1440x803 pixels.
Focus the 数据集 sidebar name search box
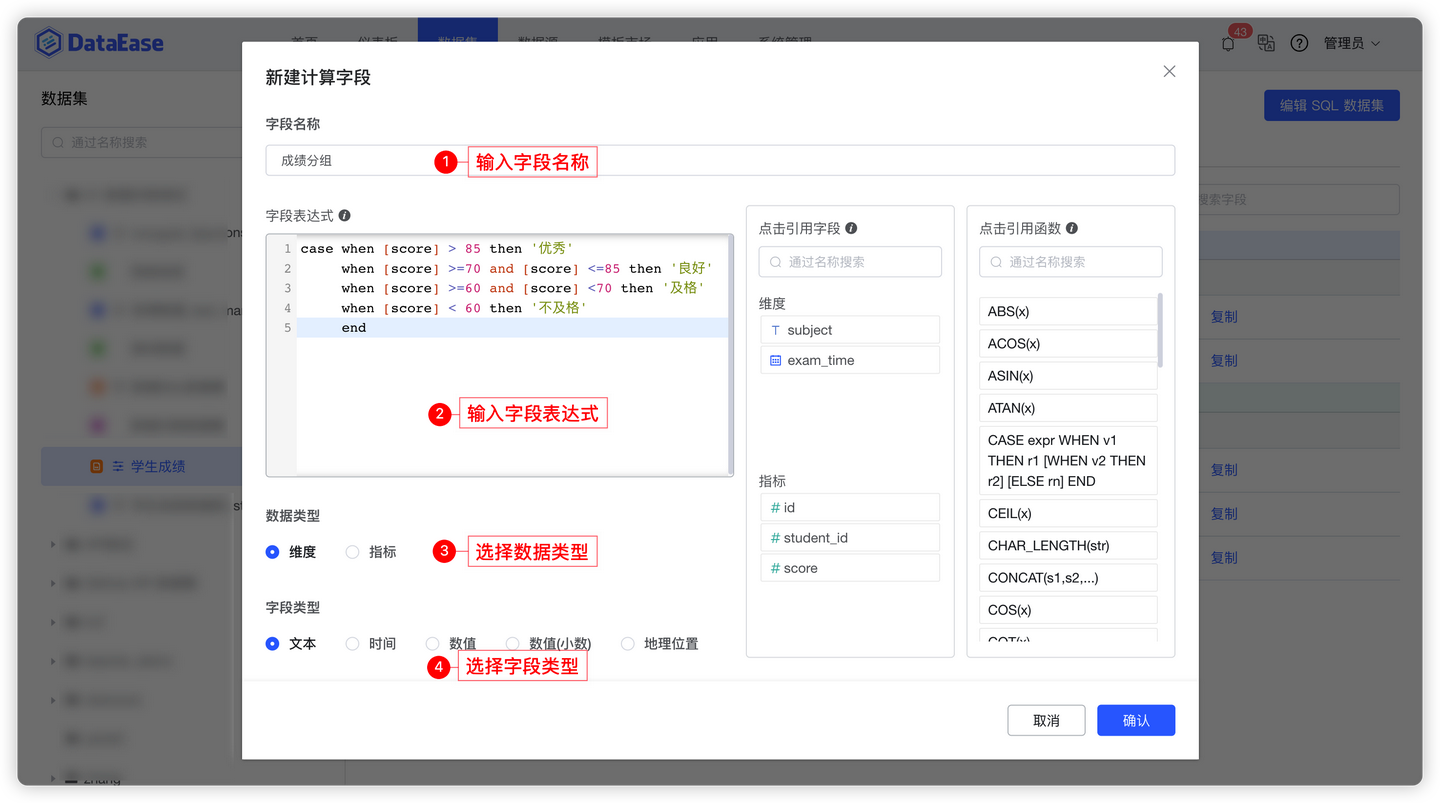point(142,143)
